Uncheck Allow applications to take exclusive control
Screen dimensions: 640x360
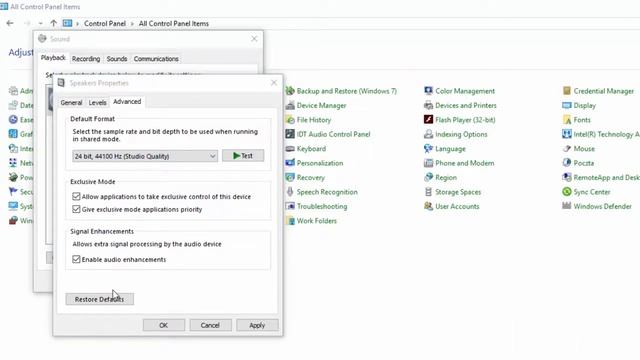pos(76,197)
